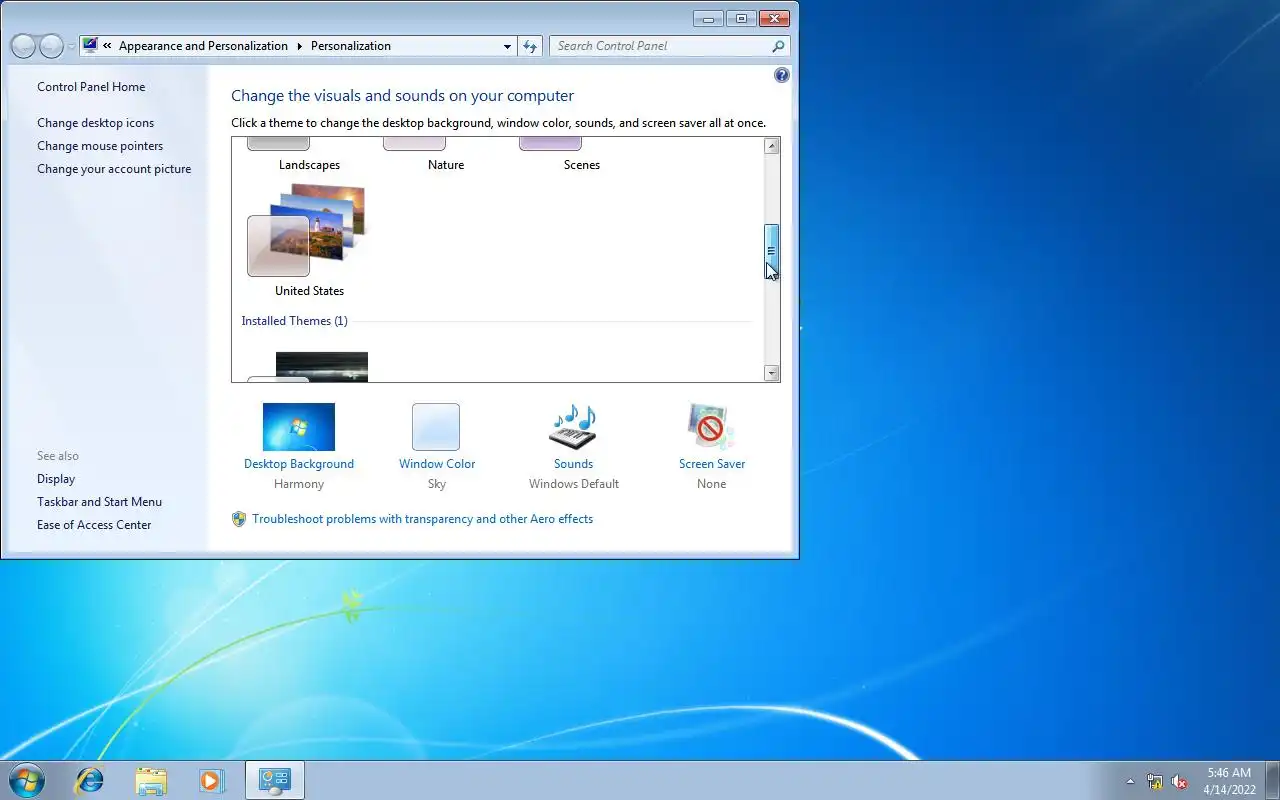
Task: Open Change mouse pointers link
Action: [x=100, y=146]
